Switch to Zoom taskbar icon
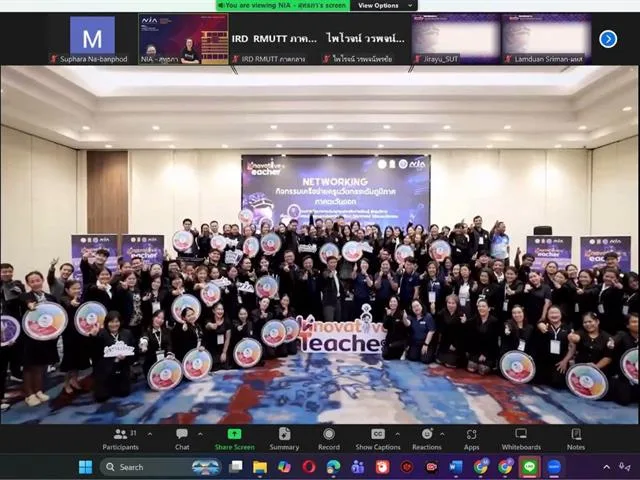Image resolution: width=640 pixels, height=480 pixels. click(x=554, y=467)
